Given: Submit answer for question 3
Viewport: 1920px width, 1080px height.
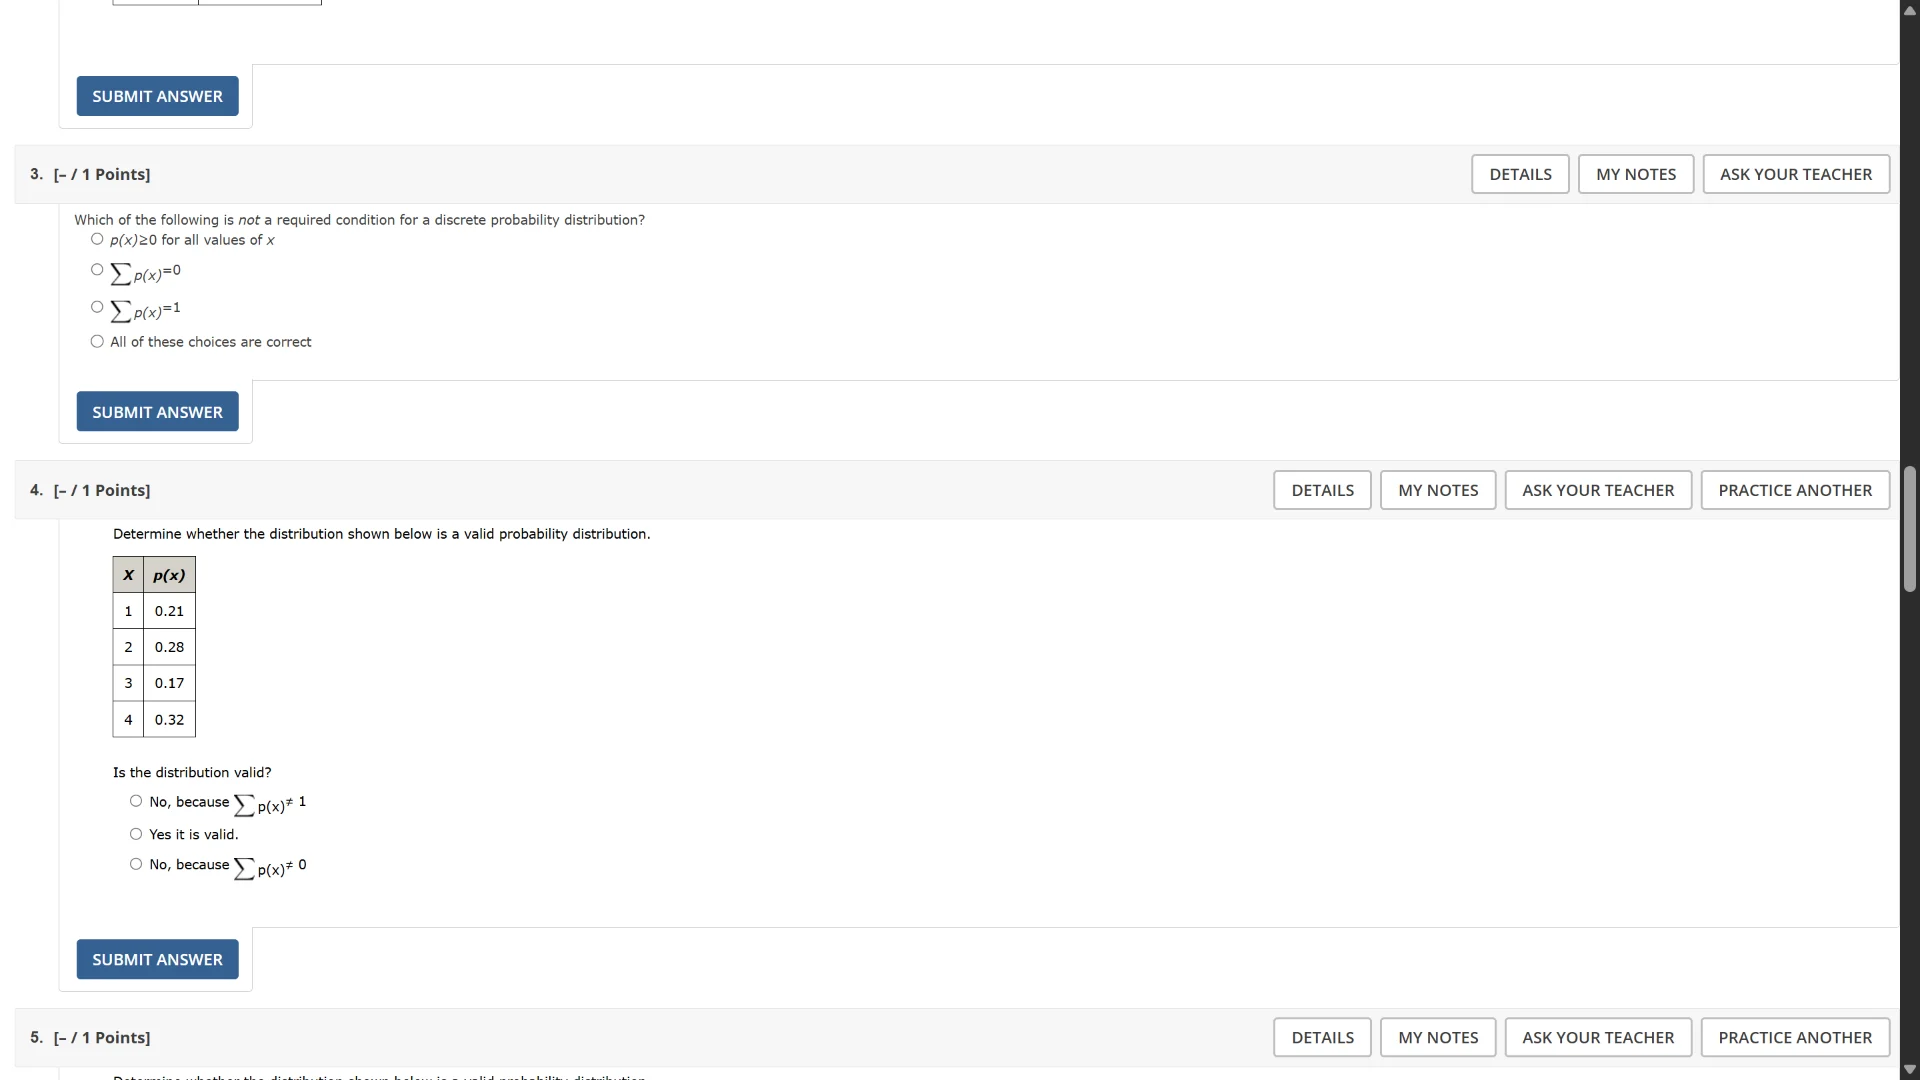Looking at the screenshot, I should click(x=157, y=412).
